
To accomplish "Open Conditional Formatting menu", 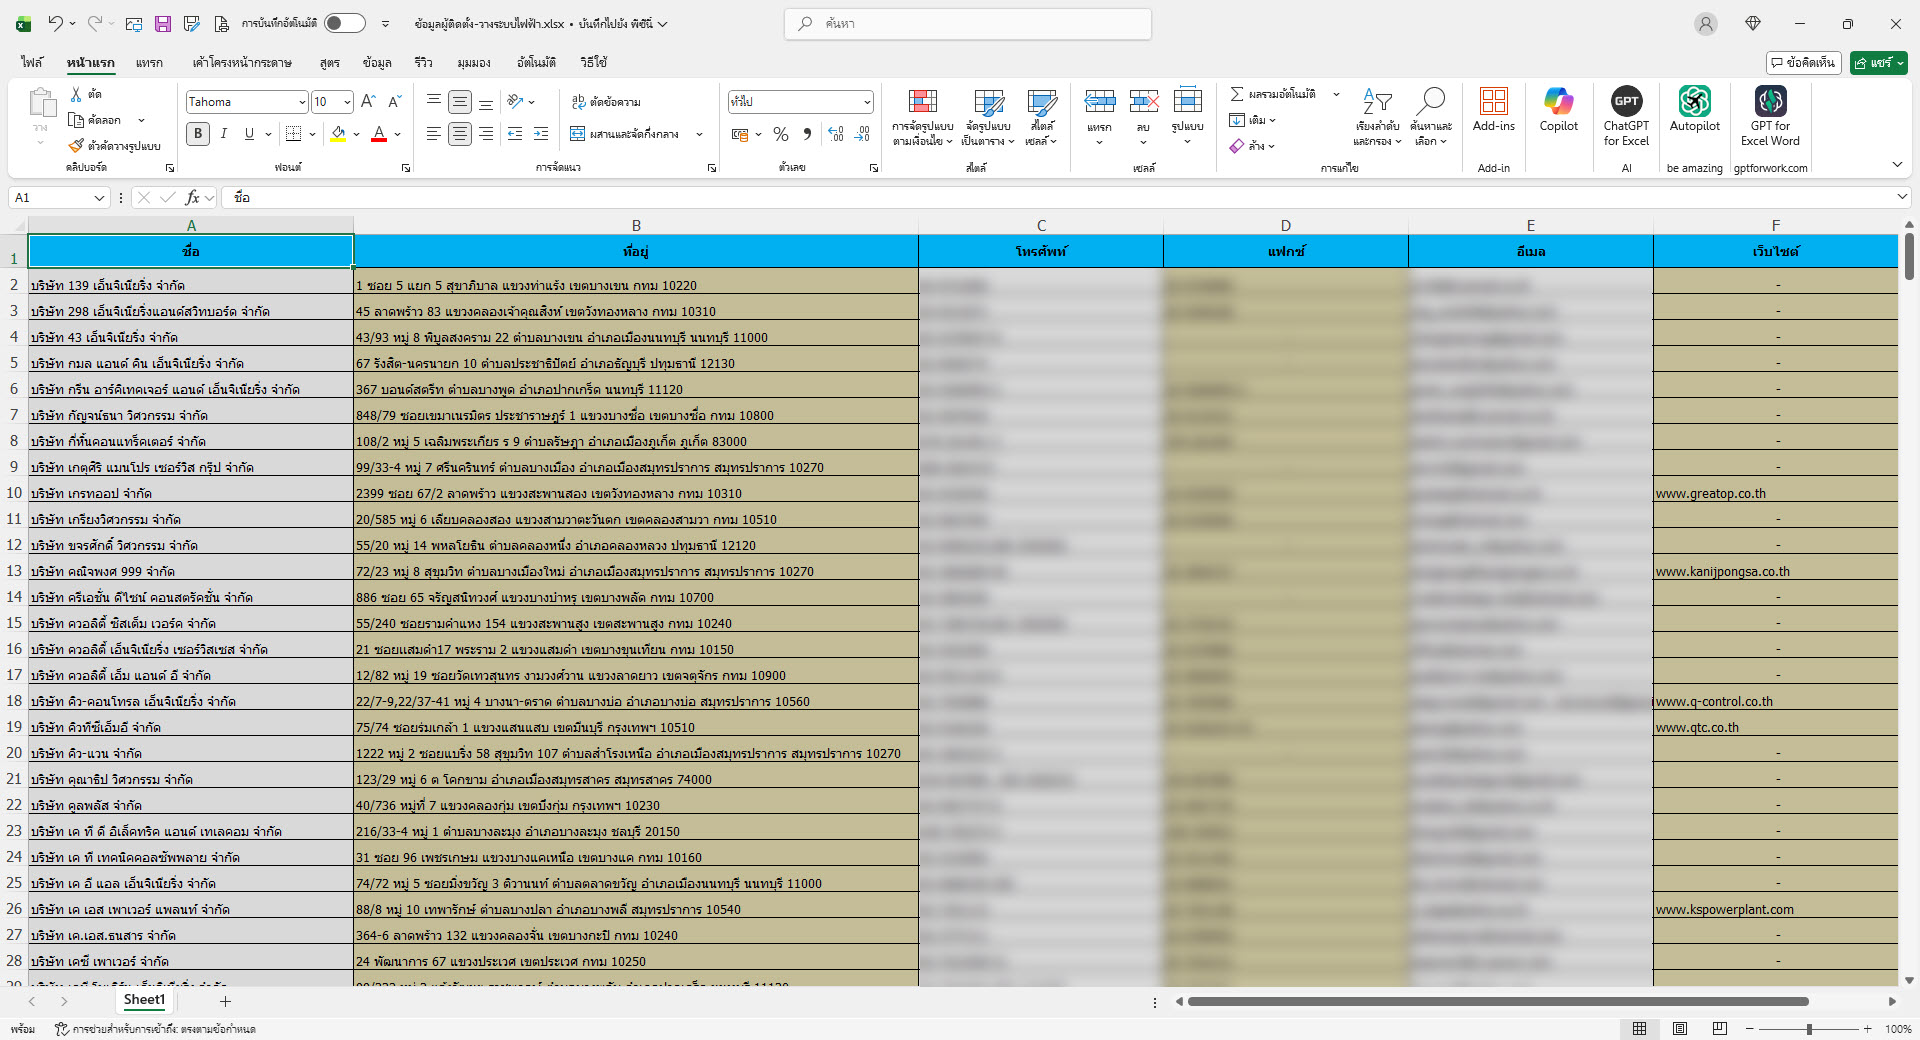I will pos(922,116).
